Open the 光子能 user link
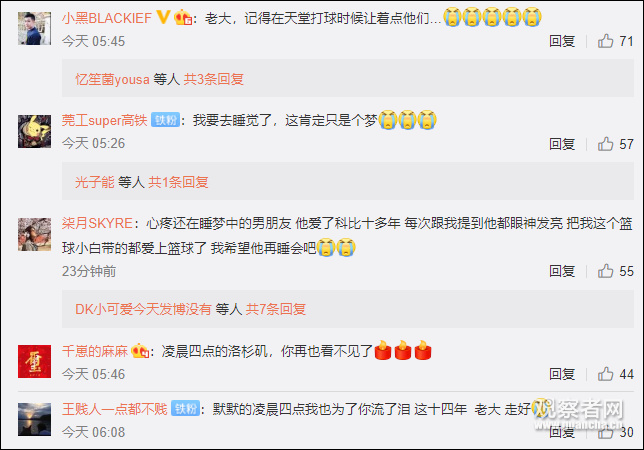644x450 pixels. click(94, 182)
